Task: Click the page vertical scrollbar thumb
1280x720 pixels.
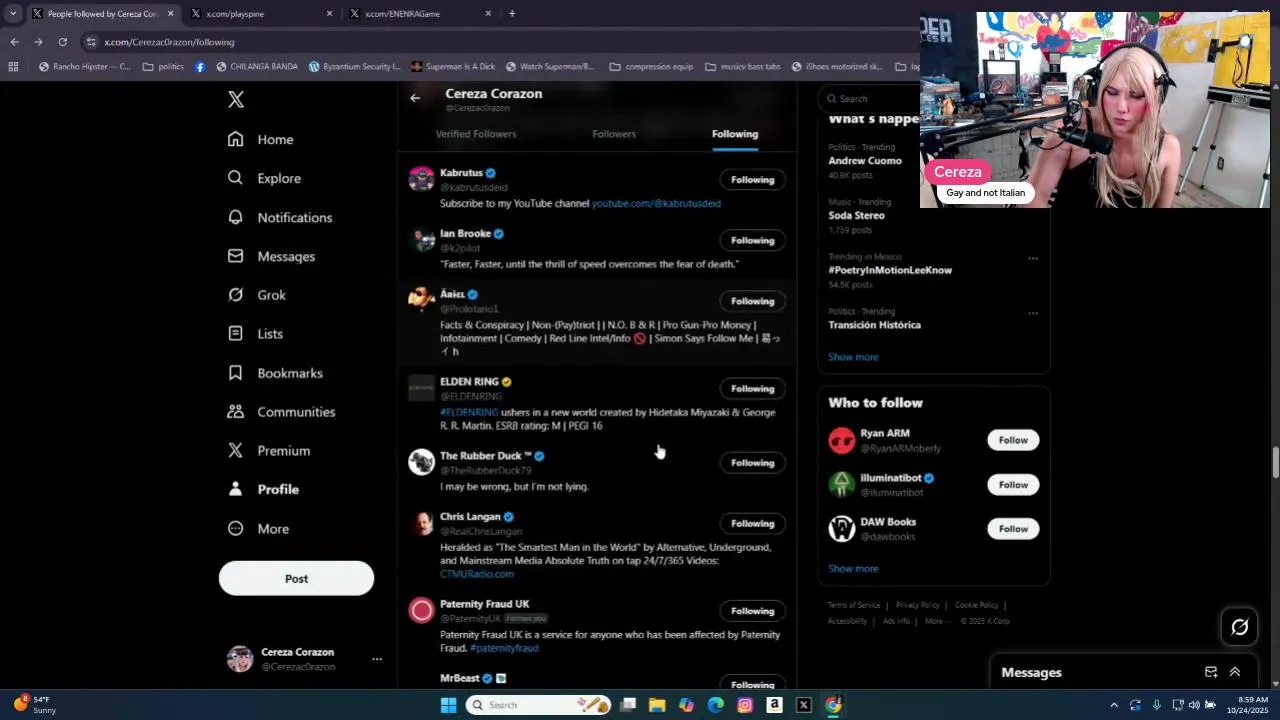Action: tap(1275, 464)
